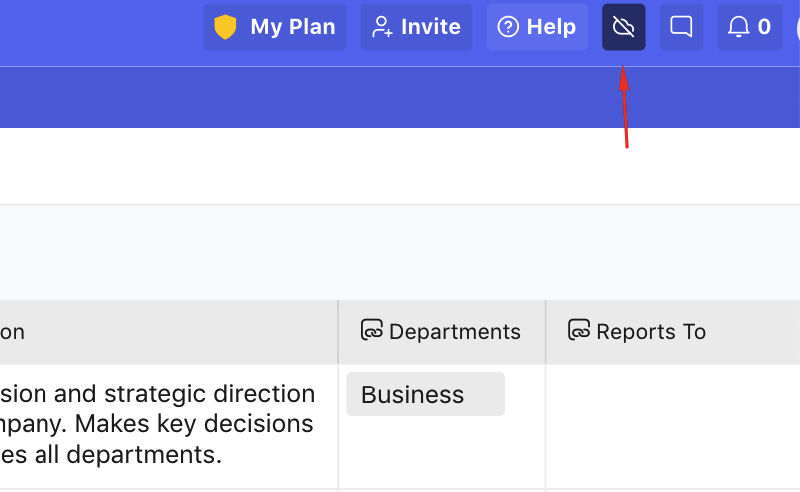Image resolution: width=800 pixels, height=492 pixels.
Task: Click the link icon in Departments header
Action: point(372,331)
